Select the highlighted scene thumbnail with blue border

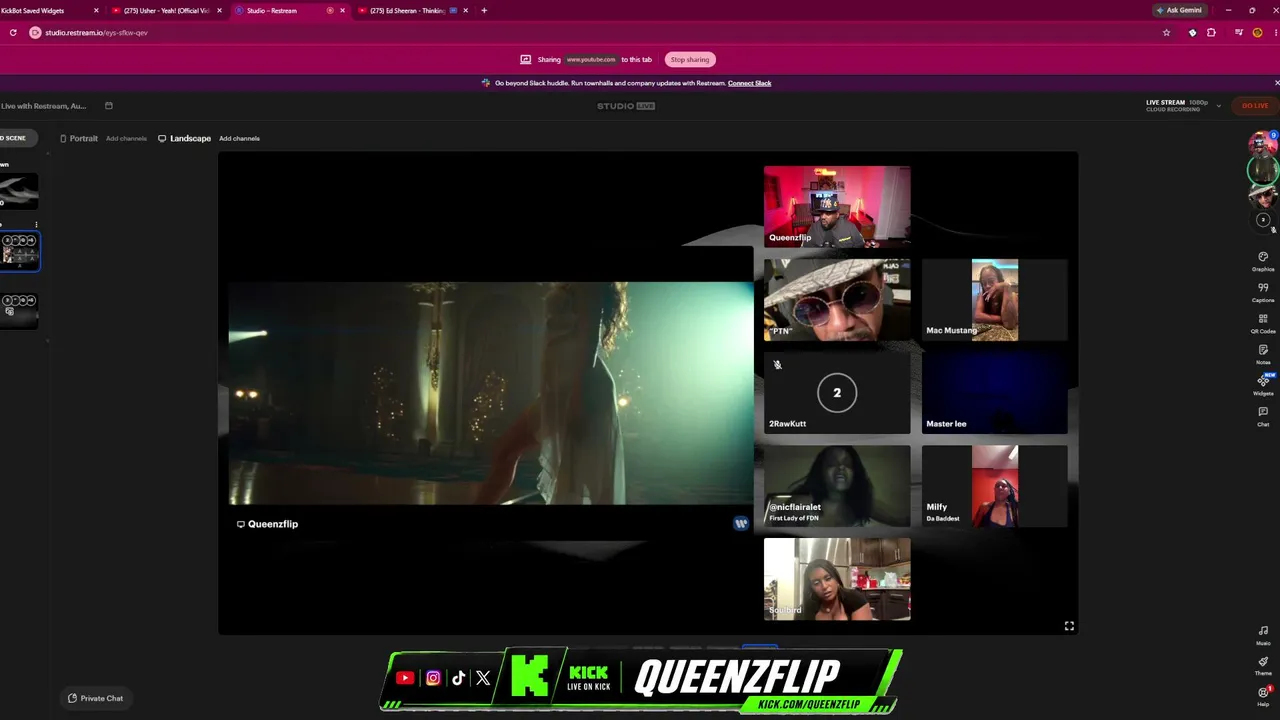[x=19, y=251]
